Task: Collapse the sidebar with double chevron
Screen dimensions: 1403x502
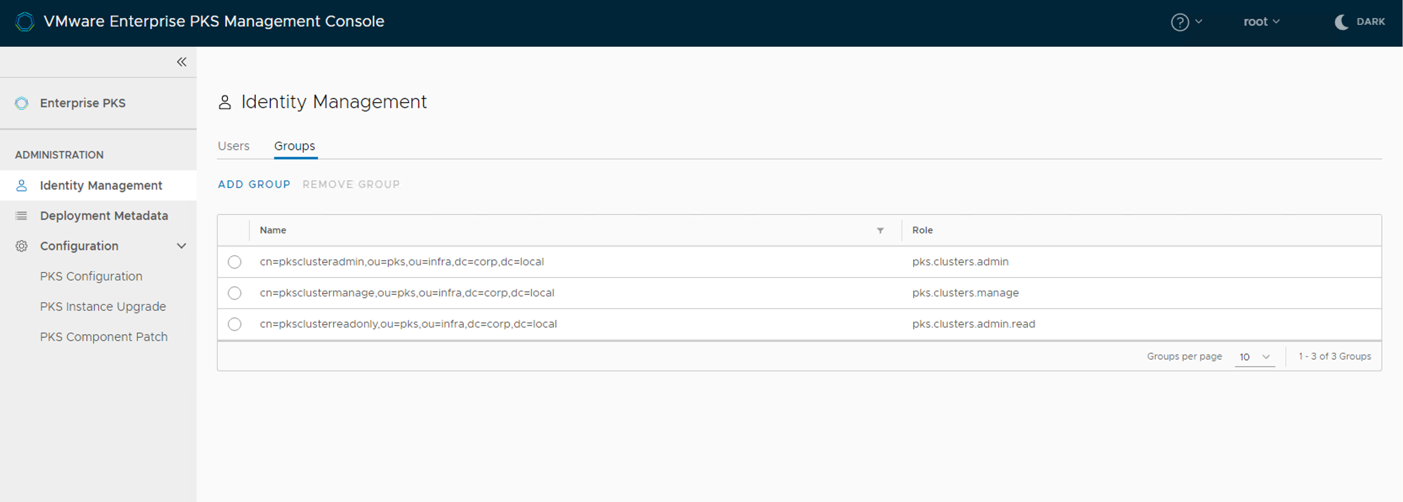Action: tap(181, 62)
